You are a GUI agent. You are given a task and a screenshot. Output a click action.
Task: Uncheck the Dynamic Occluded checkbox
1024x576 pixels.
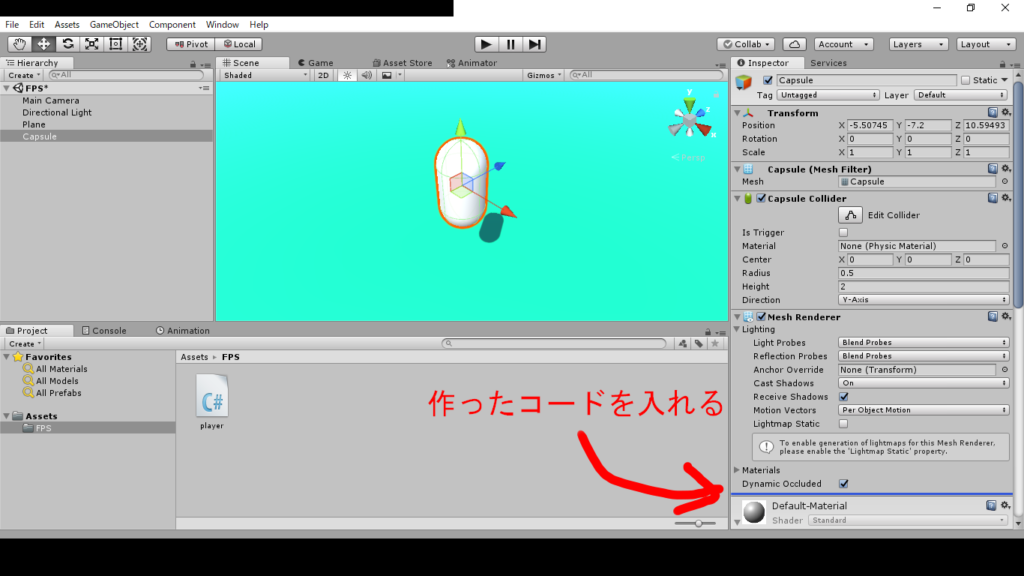pos(843,483)
